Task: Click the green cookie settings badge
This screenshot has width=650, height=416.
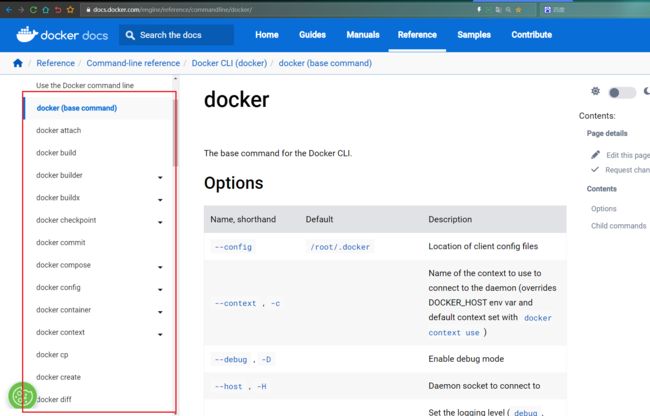Action: [x=22, y=396]
